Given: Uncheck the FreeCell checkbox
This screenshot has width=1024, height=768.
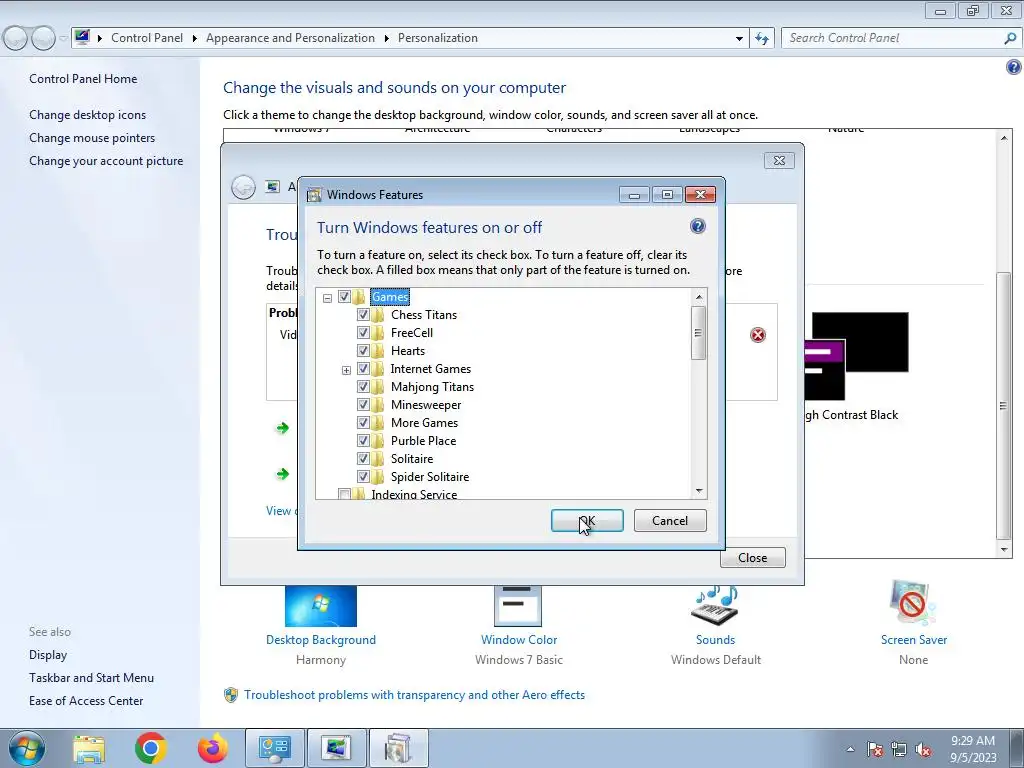Looking at the screenshot, I should [363, 333].
